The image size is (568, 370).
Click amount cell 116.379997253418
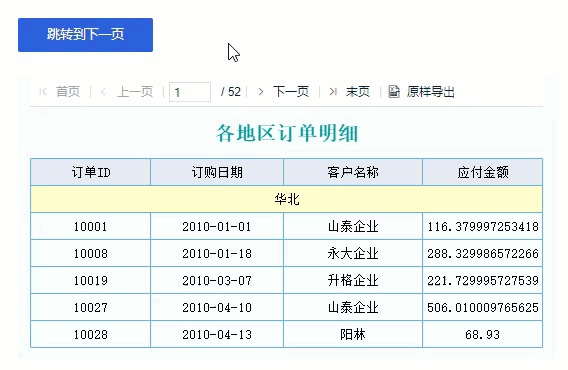[x=483, y=226]
